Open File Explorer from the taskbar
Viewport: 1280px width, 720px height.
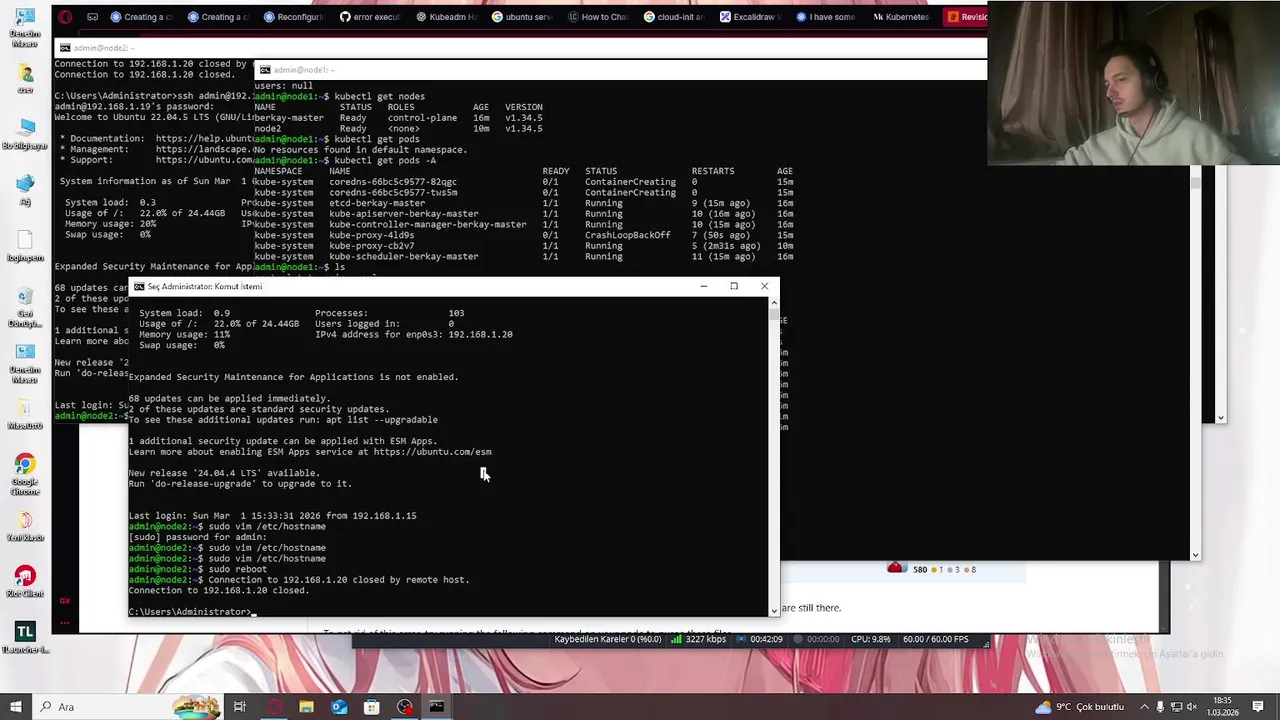(306, 707)
